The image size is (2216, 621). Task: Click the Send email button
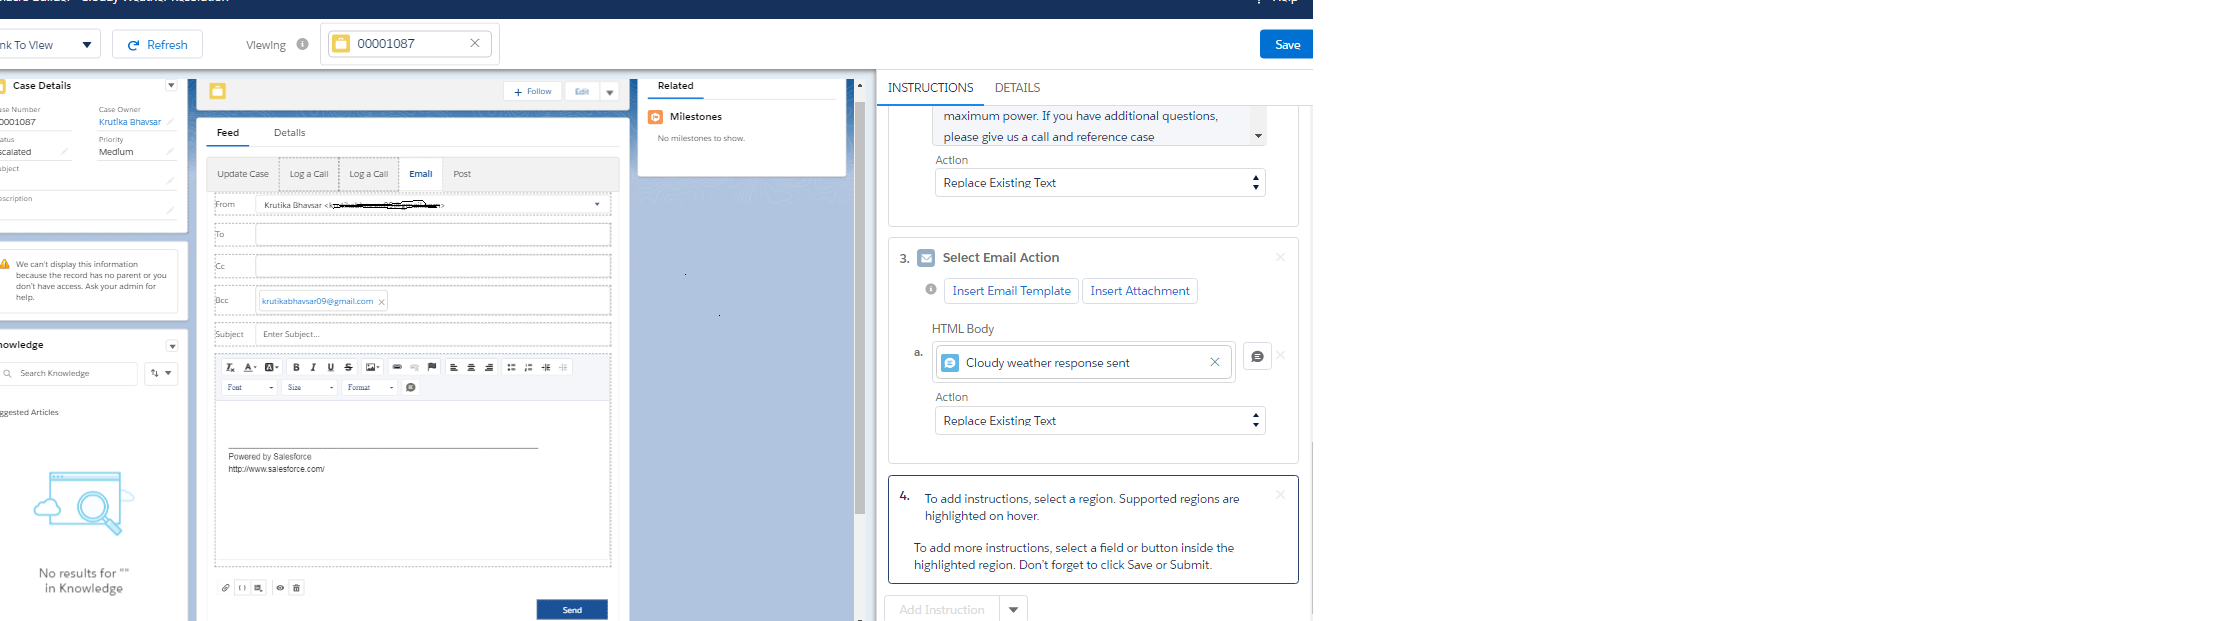pyautogui.click(x=572, y=610)
